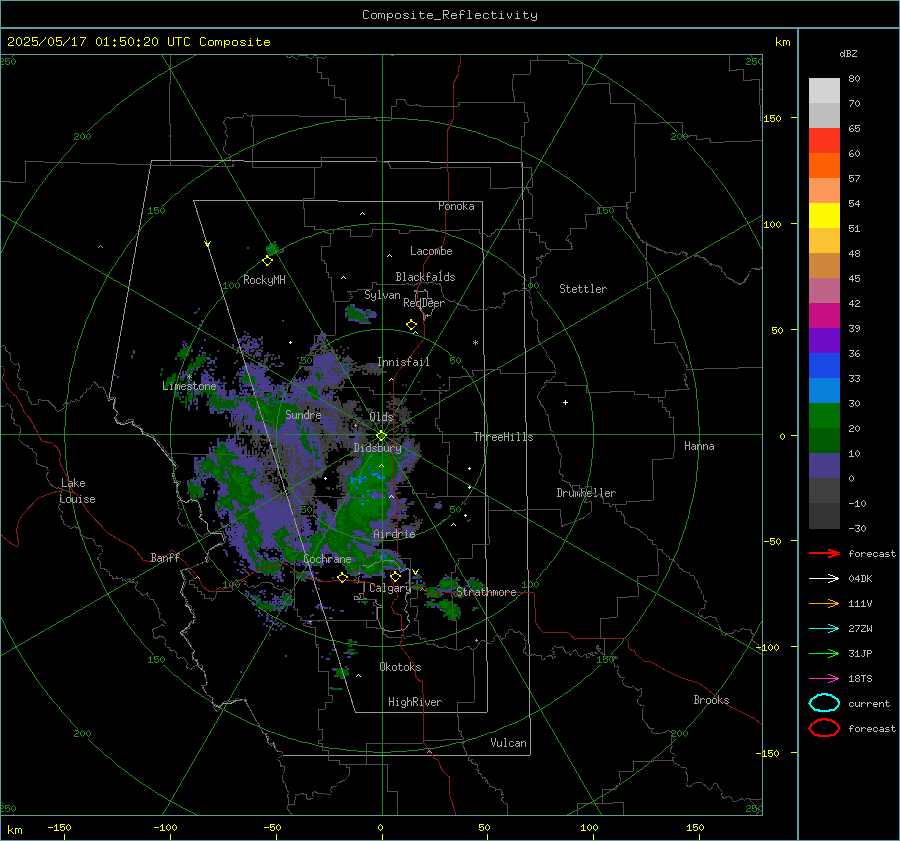Click the red forecast ellipse in legend
The image size is (900, 841).
[824, 728]
